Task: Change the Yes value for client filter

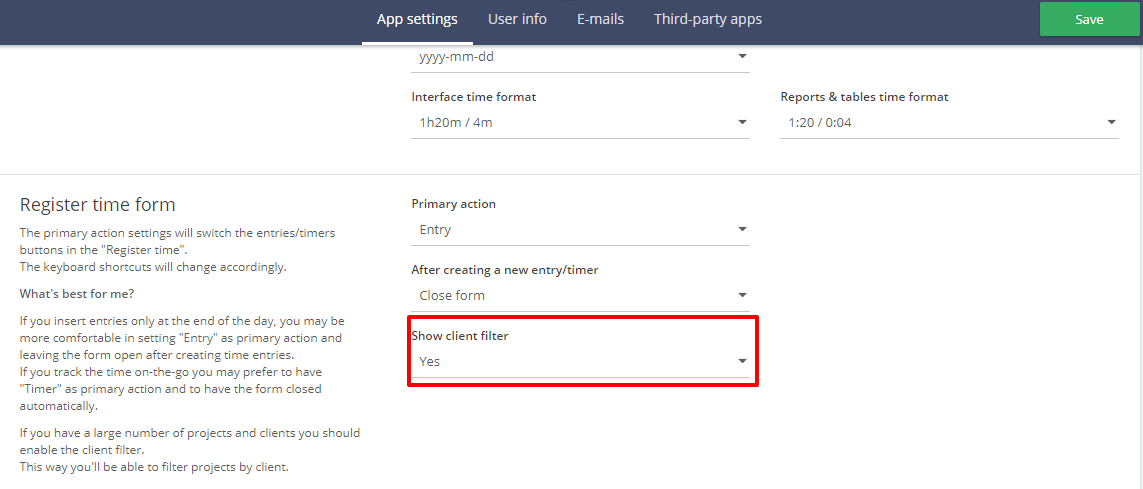Action: click(x=580, y=361)
